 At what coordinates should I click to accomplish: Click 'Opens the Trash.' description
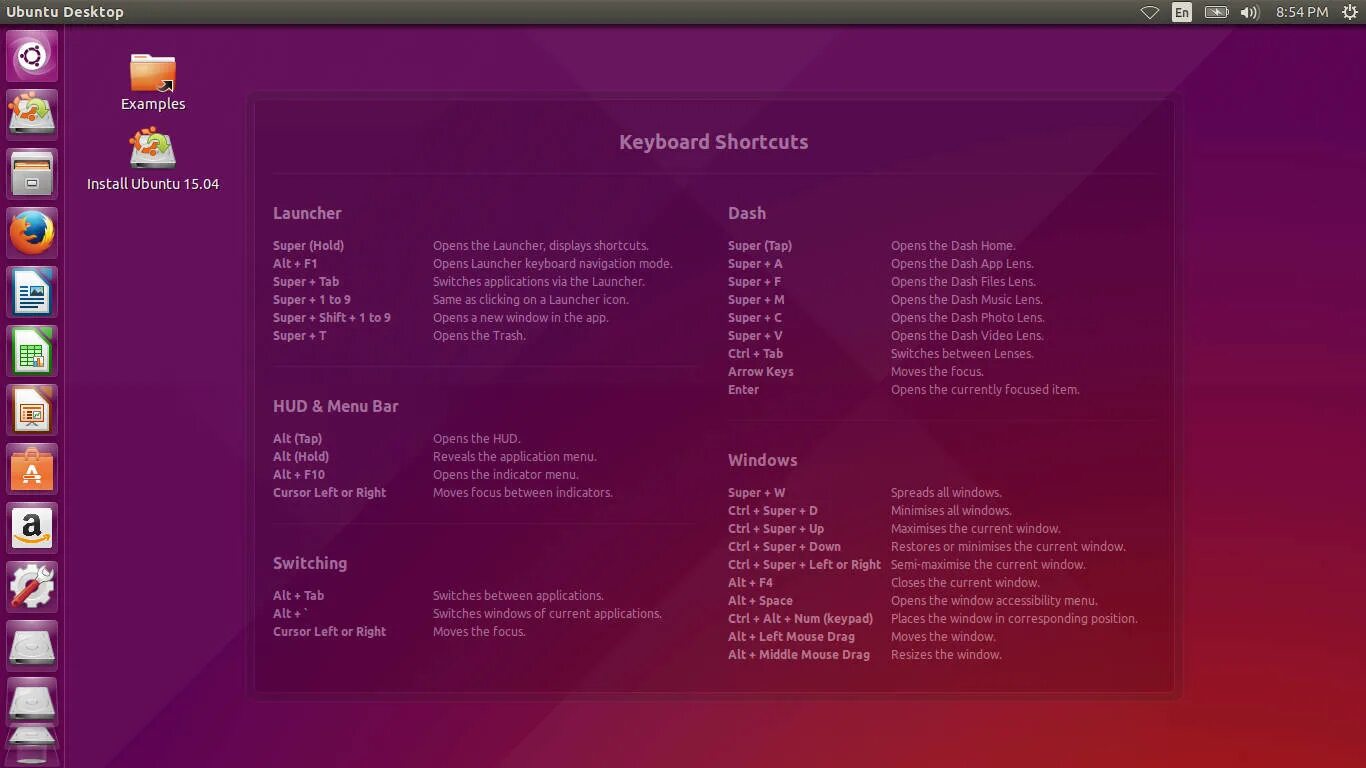[479, 336]
